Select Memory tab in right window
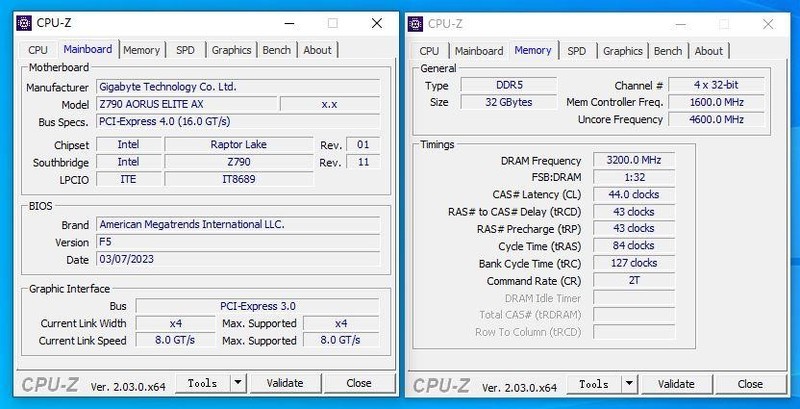800x409 pixels. point(533,50)
